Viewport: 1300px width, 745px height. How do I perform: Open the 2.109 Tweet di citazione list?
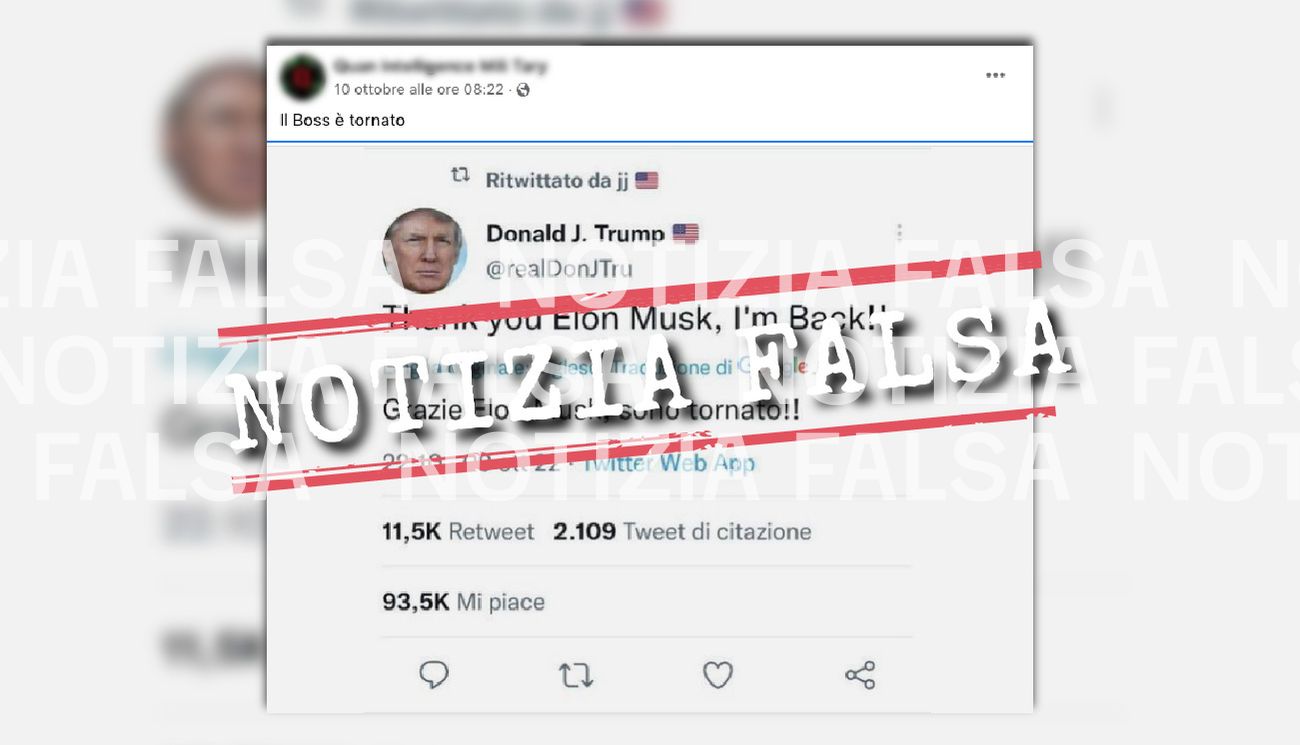click(x=682, y=531)
